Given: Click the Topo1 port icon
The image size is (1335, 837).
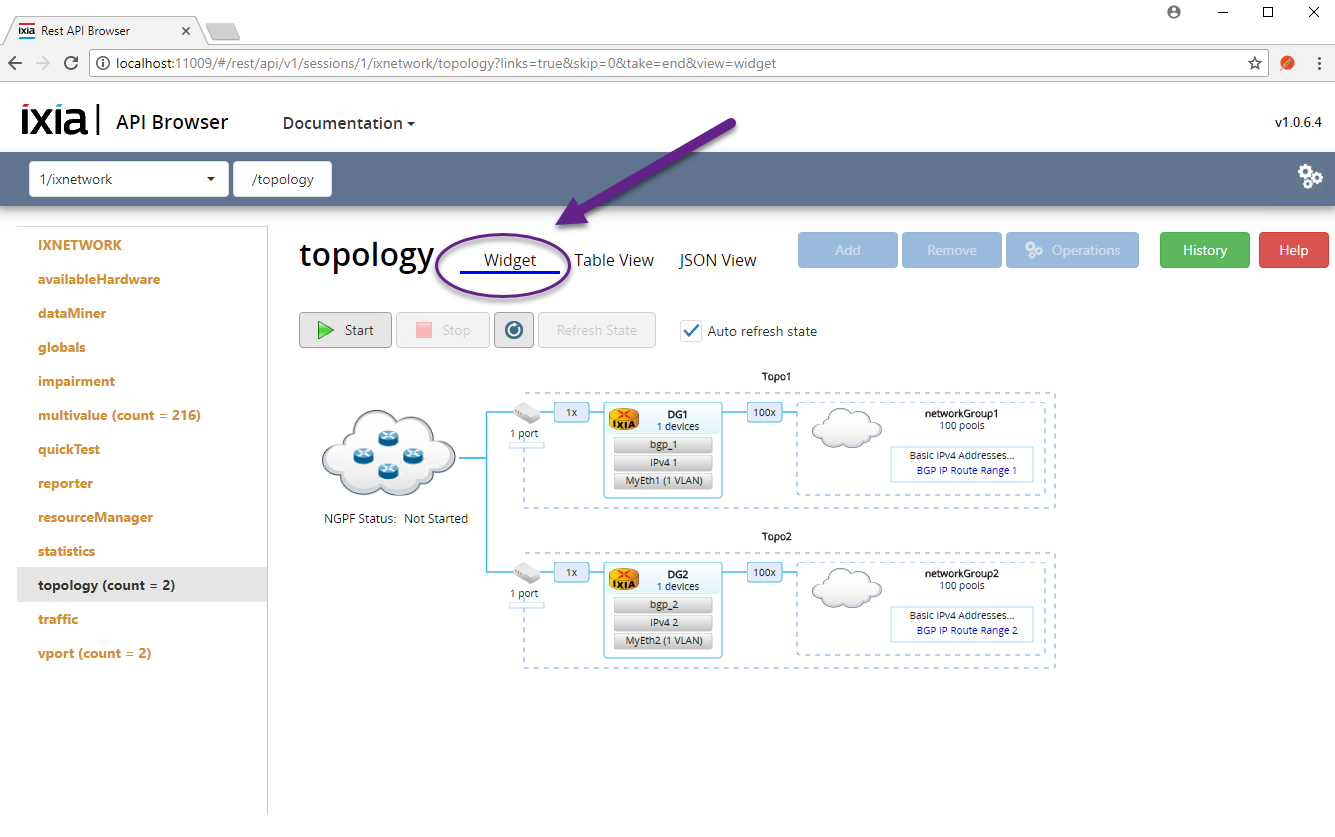Looking at the screenshot, I should click(526, 413).
